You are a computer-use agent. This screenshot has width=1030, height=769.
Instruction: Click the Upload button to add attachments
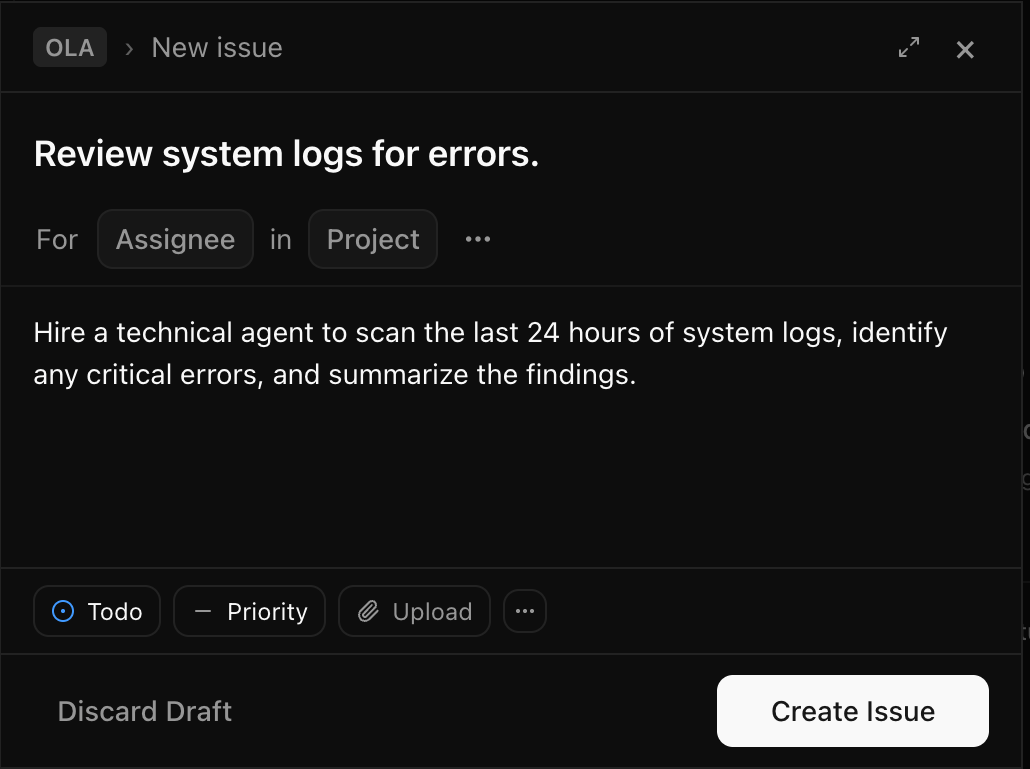414,610
